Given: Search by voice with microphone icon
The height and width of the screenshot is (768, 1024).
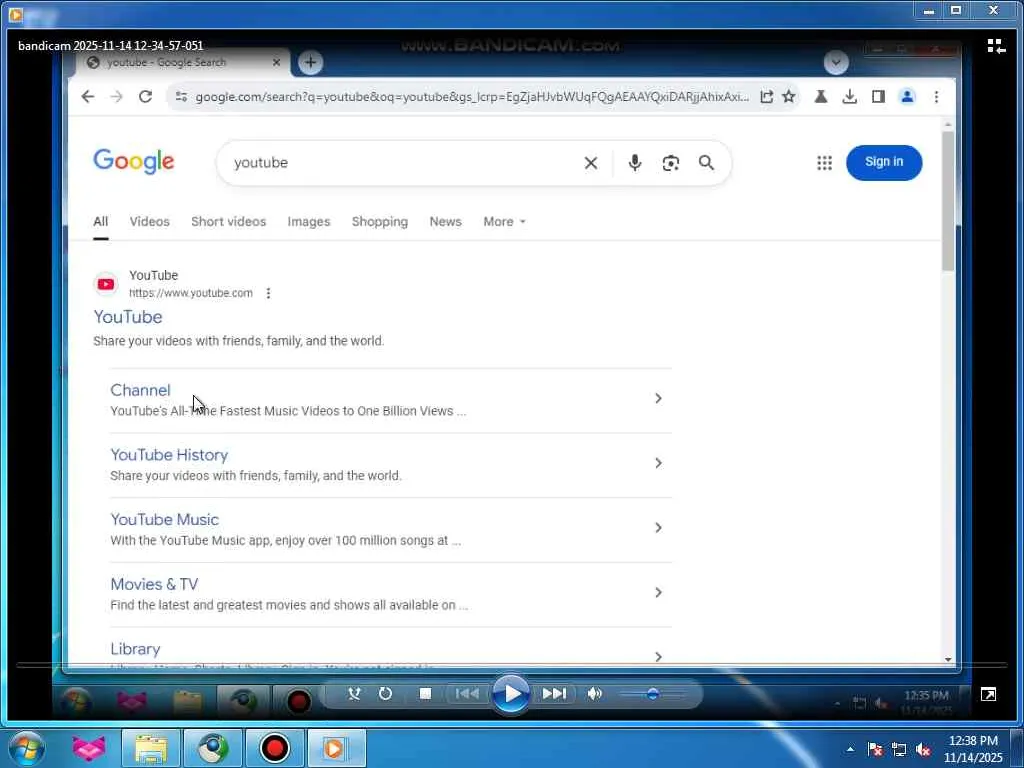Looking at the screenshot, I should pos(635,163).
